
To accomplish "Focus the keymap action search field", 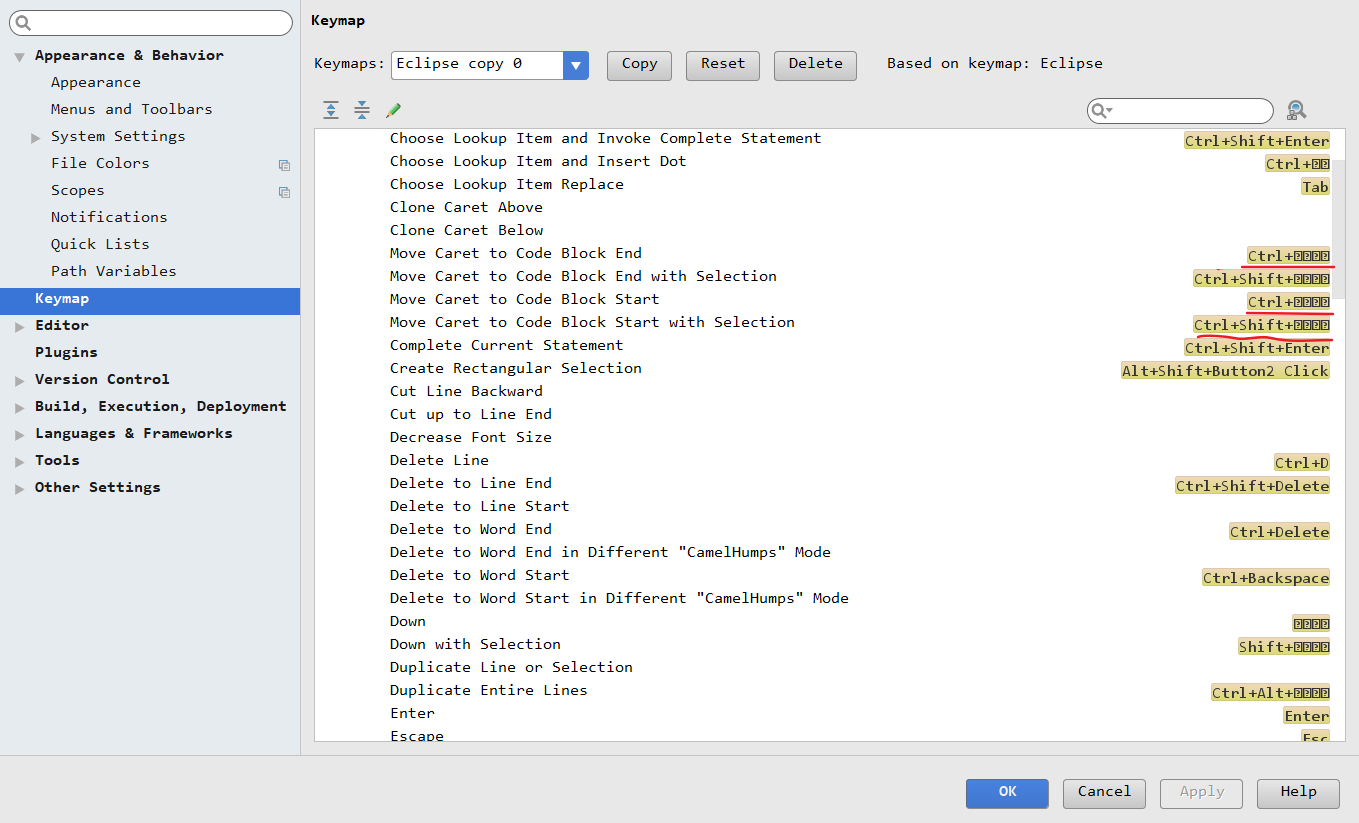I will pyautogui.click(x=1180, y=110).
